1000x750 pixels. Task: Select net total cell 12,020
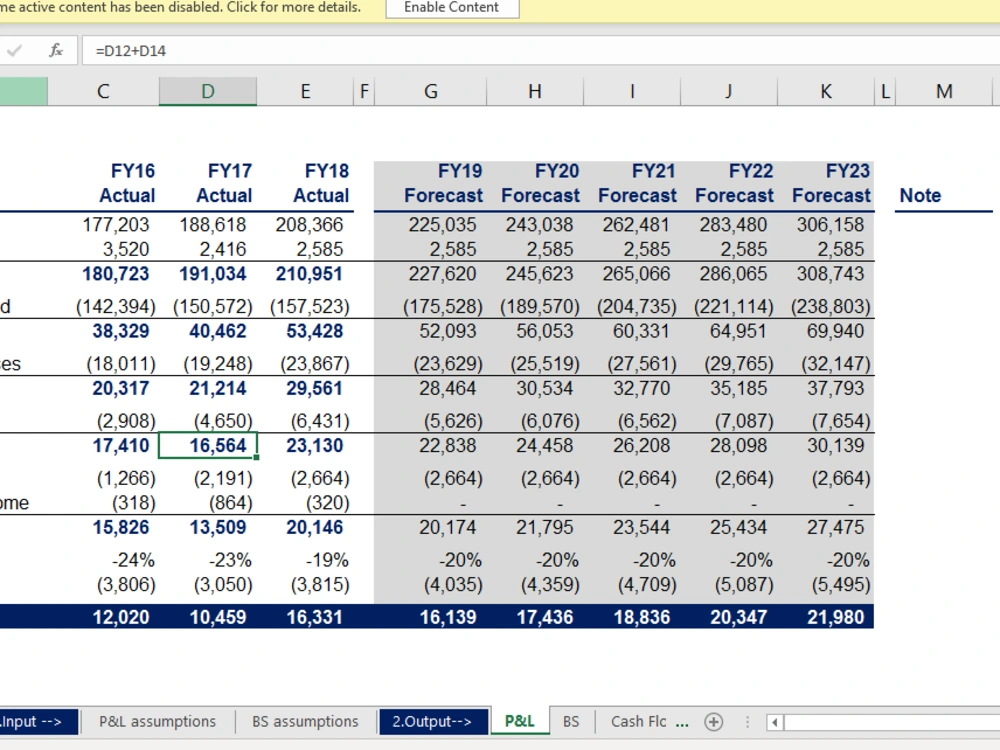(121, 617)
